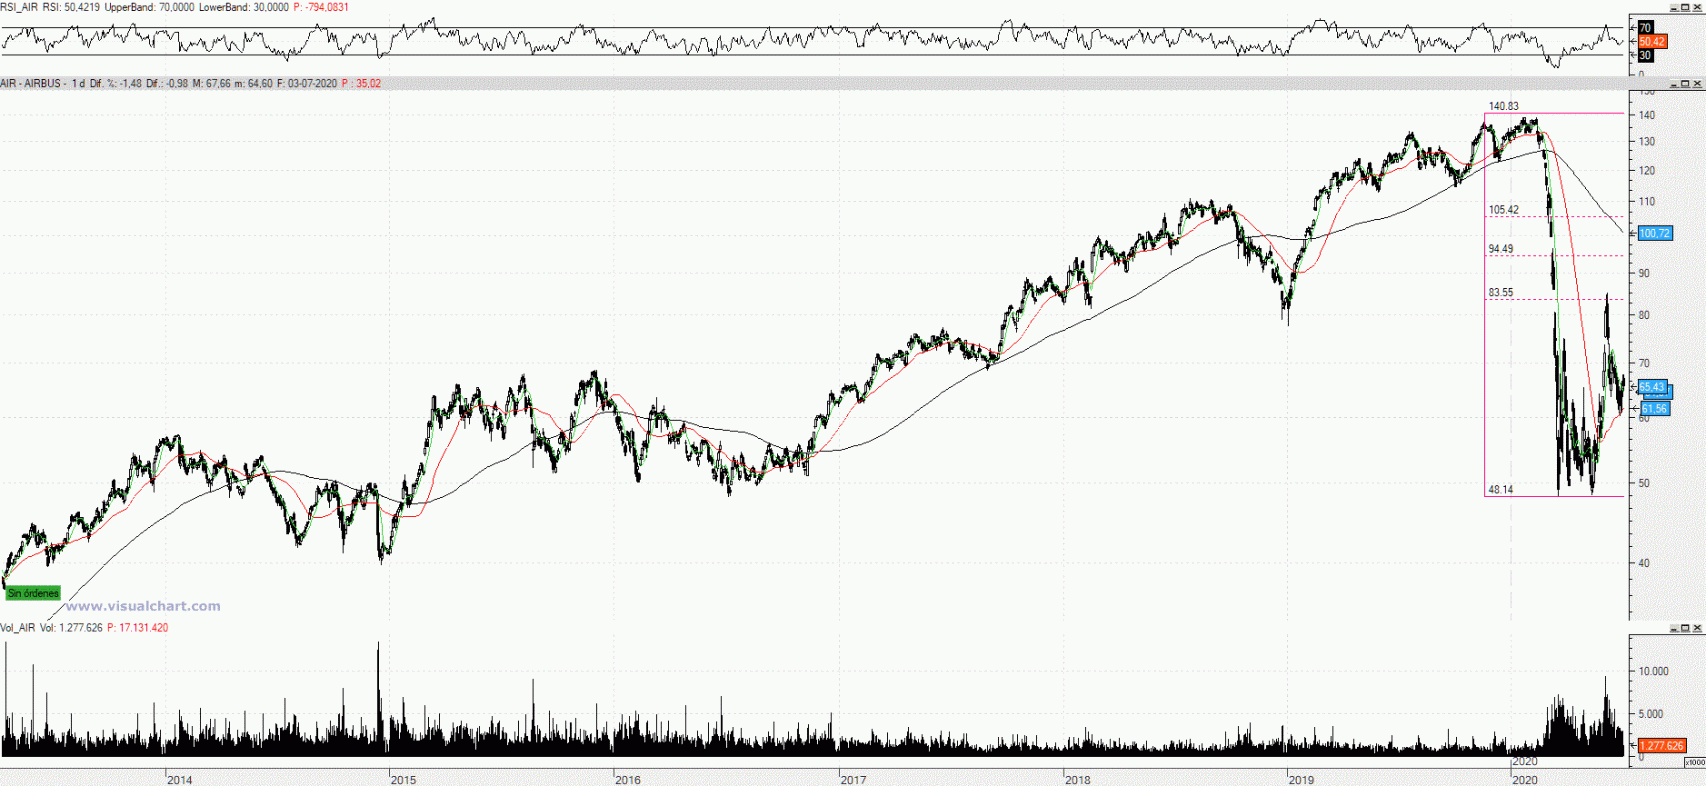Screen dimensions: 1706x786
Task: Click the 140.83 Fibonacci high label
Action: [1503, 106]
